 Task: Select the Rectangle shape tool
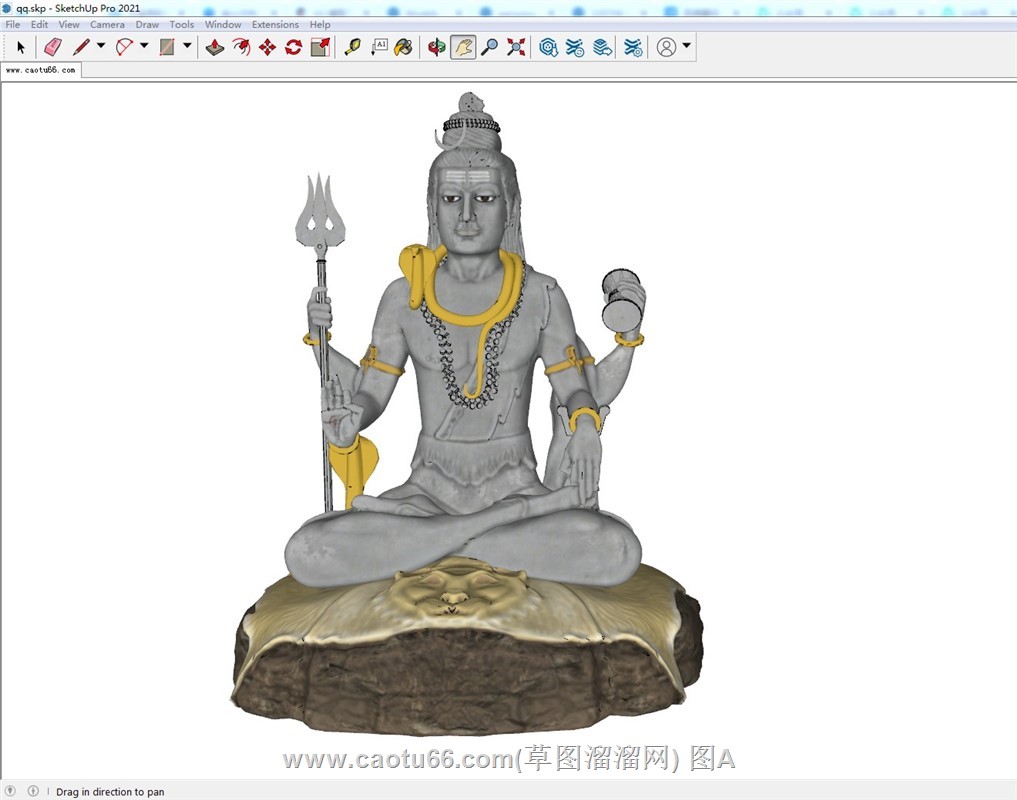coord(167,47)
